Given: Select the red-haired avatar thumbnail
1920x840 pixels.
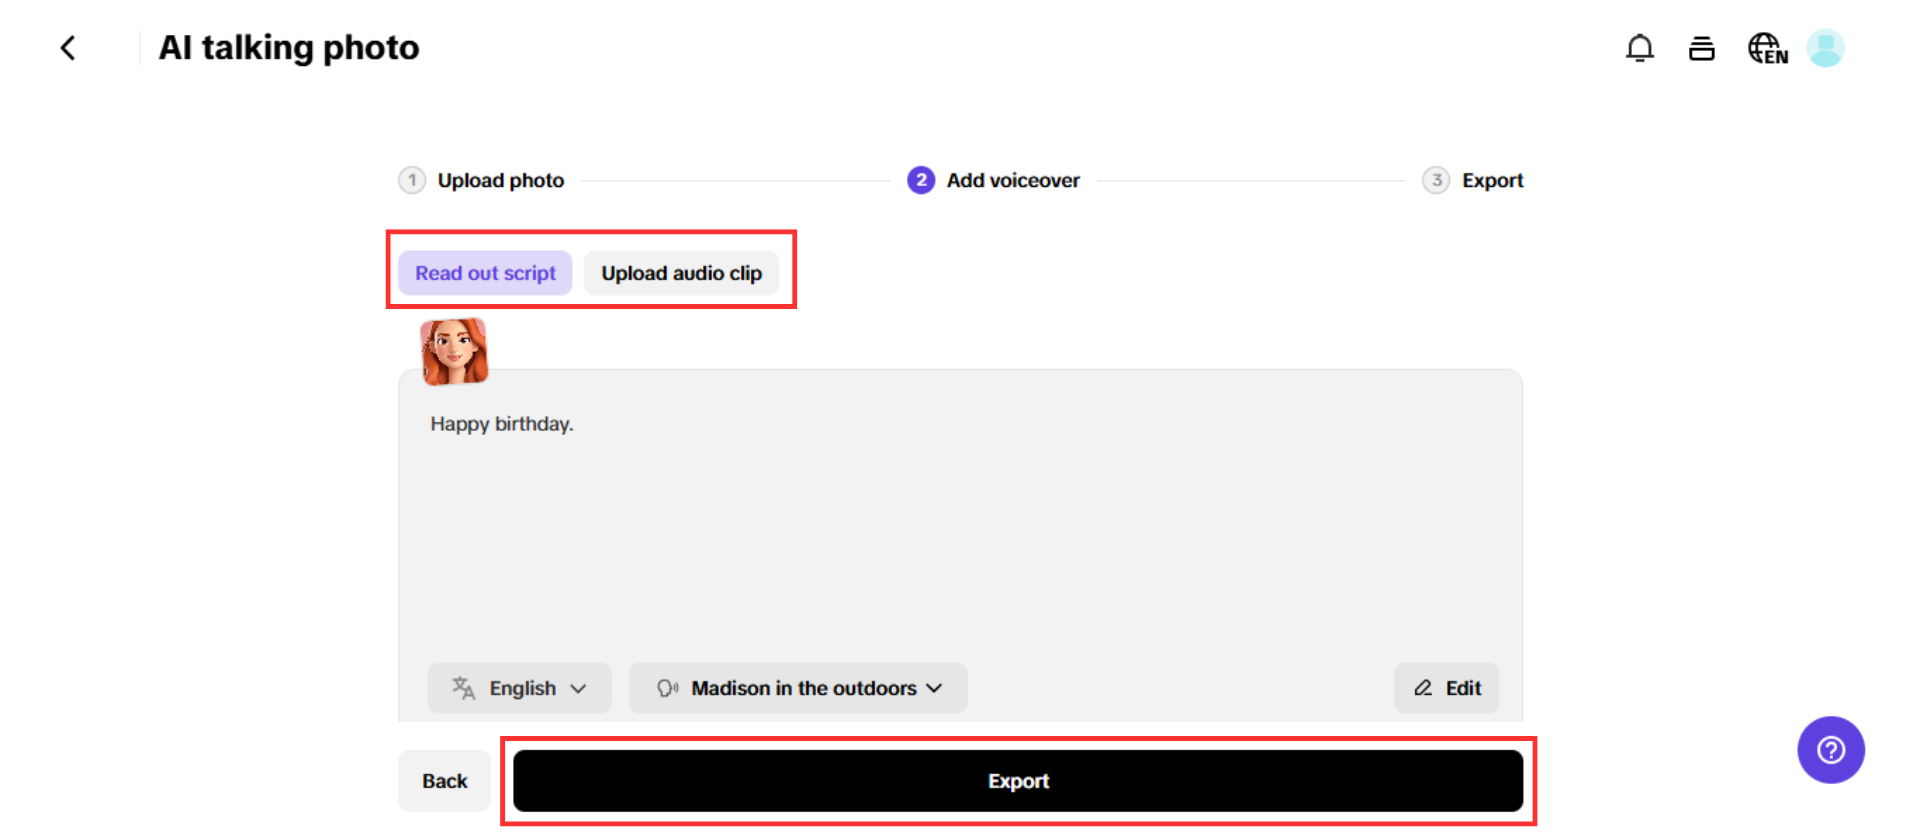Looking at the screenshot, I should pos(454,352).
